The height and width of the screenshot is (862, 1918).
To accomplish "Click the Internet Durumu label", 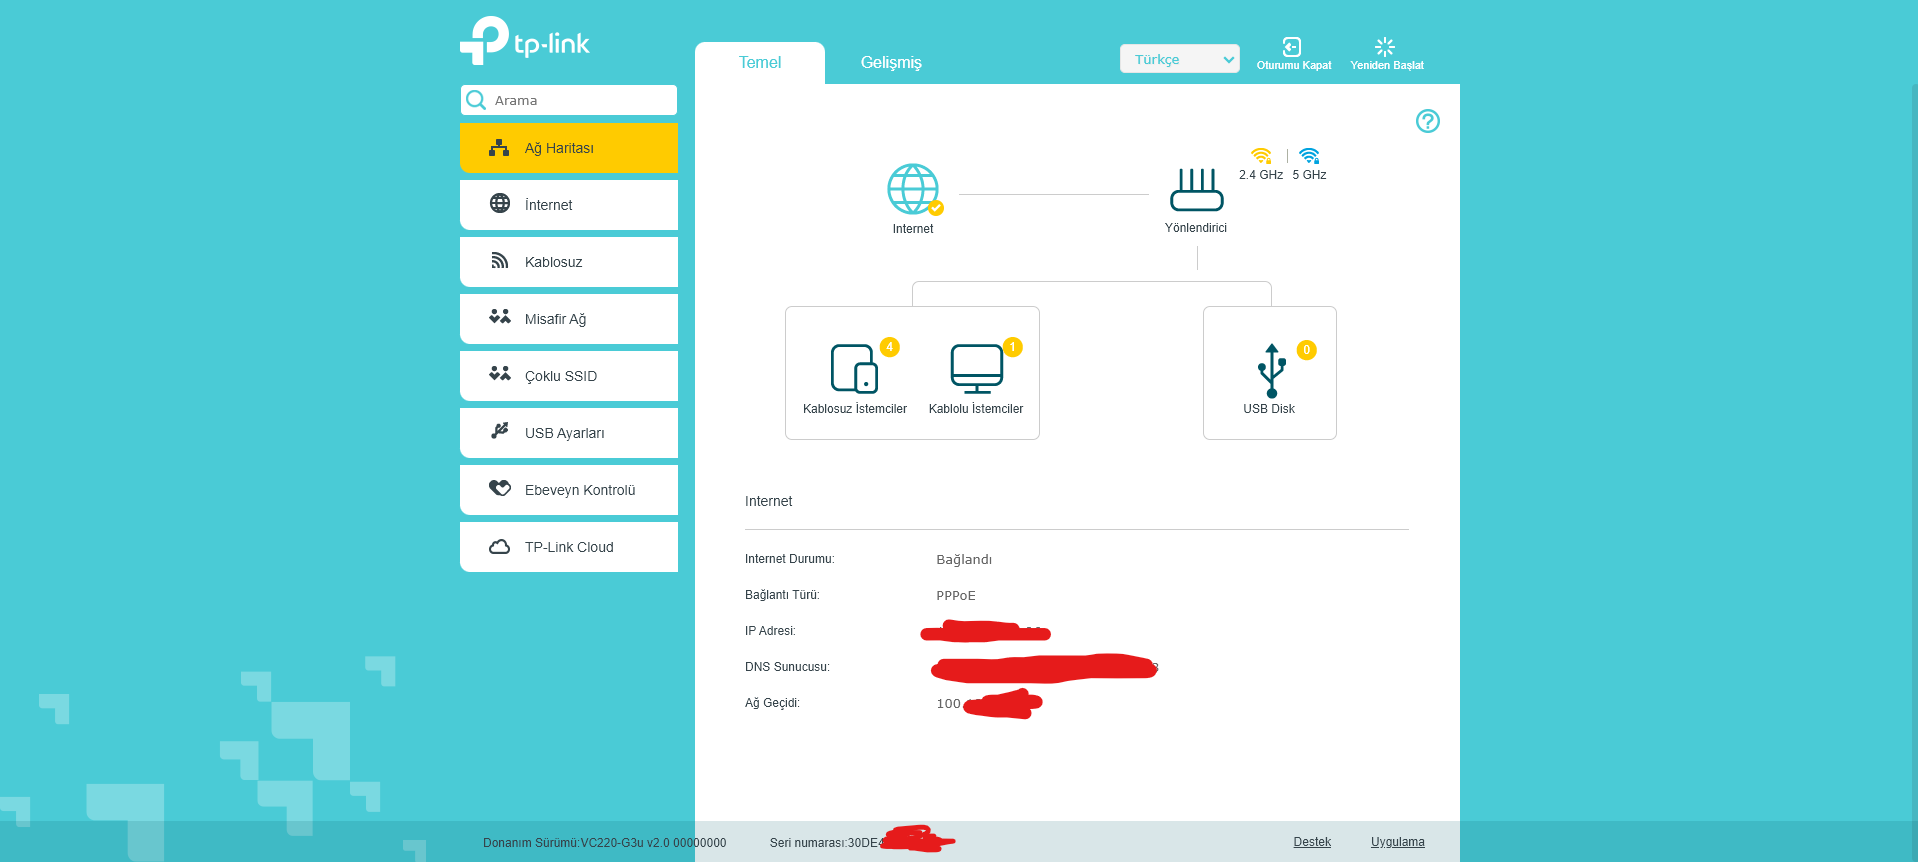I will tap(790, 559).
